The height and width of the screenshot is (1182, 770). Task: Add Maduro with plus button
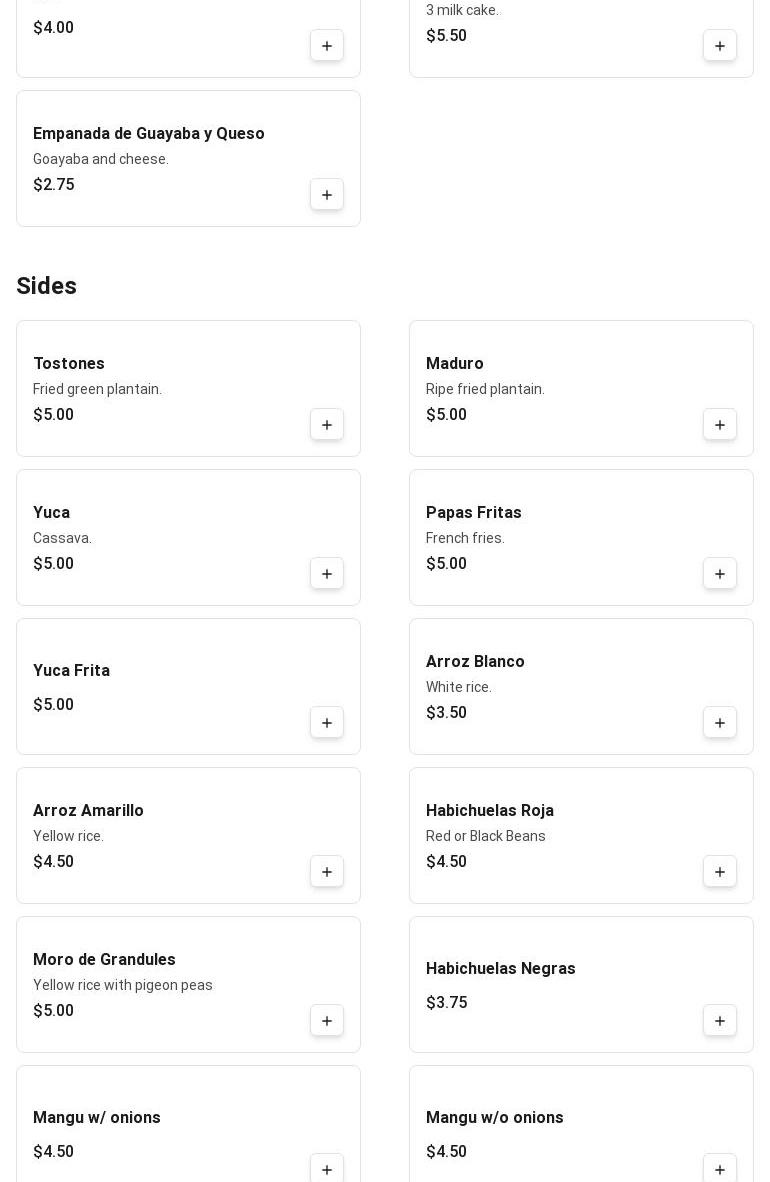[720, 425]
